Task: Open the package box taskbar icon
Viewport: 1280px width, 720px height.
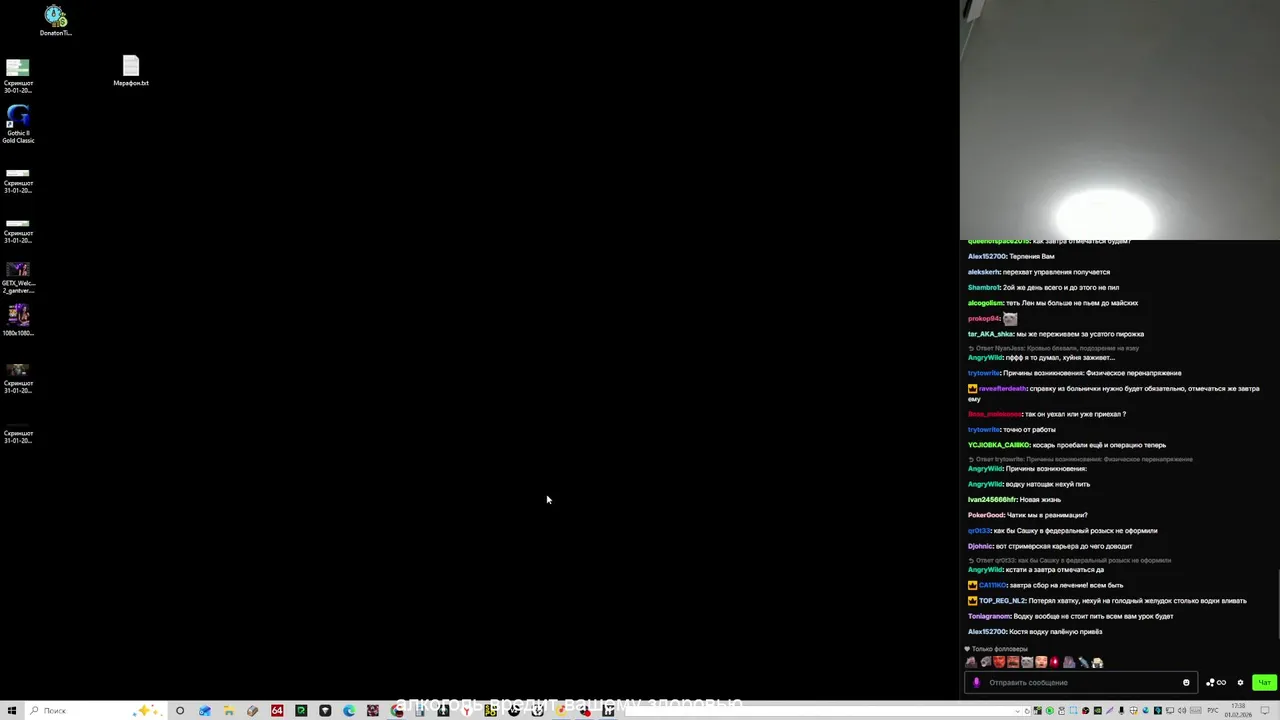Action: tap(253, 711)
